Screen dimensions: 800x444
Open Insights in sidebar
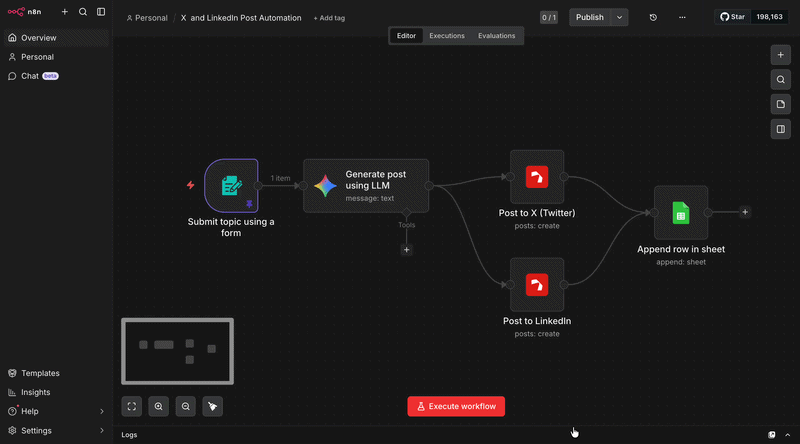click(x=56, y=392)
